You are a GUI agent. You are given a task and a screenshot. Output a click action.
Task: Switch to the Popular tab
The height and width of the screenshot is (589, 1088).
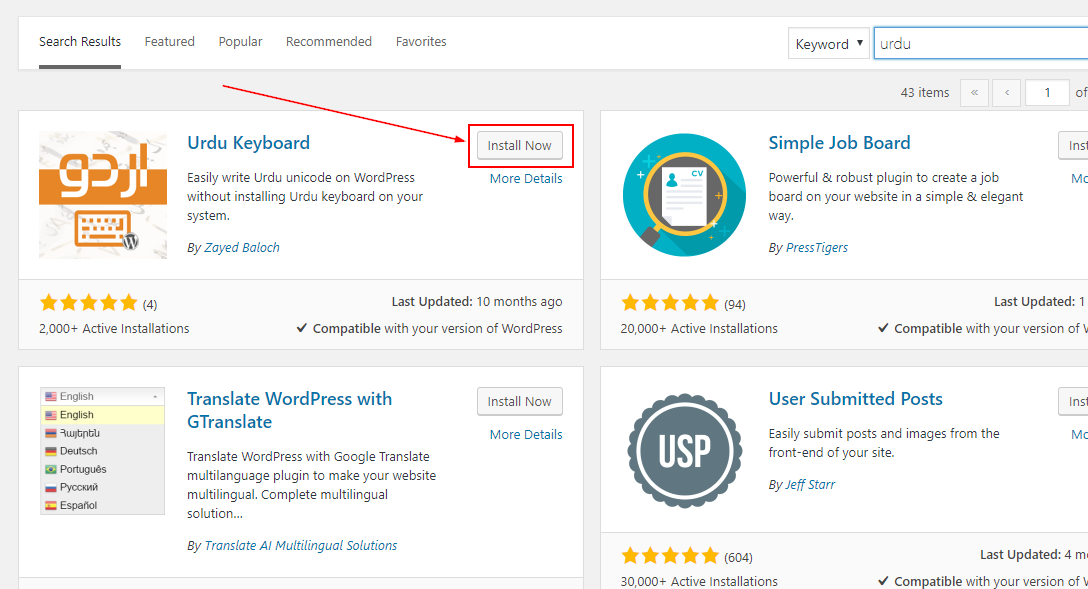point(240,42)
